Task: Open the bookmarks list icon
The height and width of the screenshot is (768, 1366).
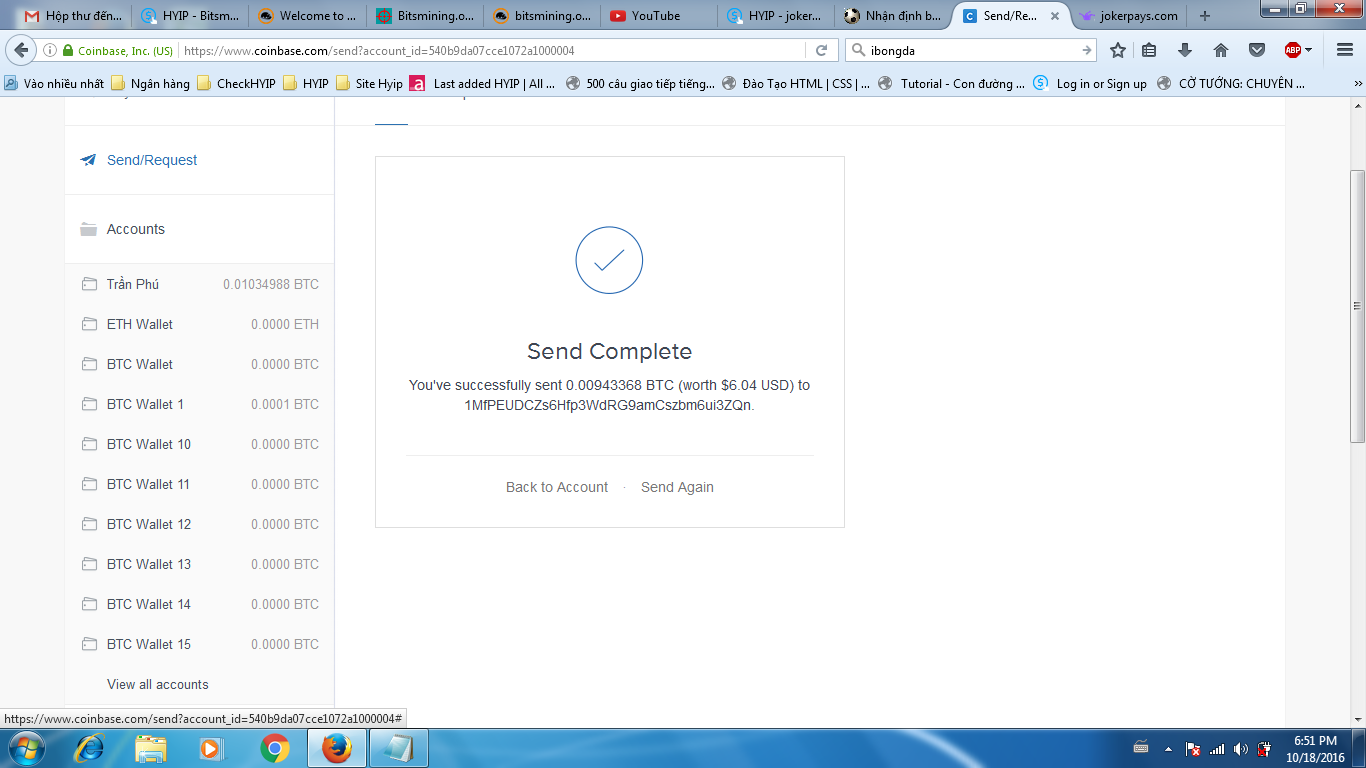Action: tap(1150, 50)
